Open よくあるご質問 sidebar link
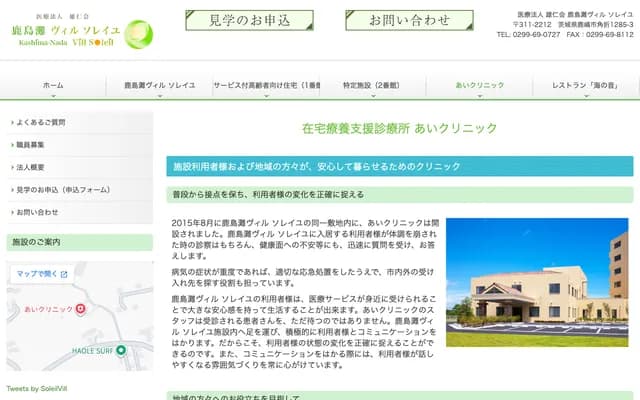The width and height of the screenshot is (640, 400). [80, 122]
